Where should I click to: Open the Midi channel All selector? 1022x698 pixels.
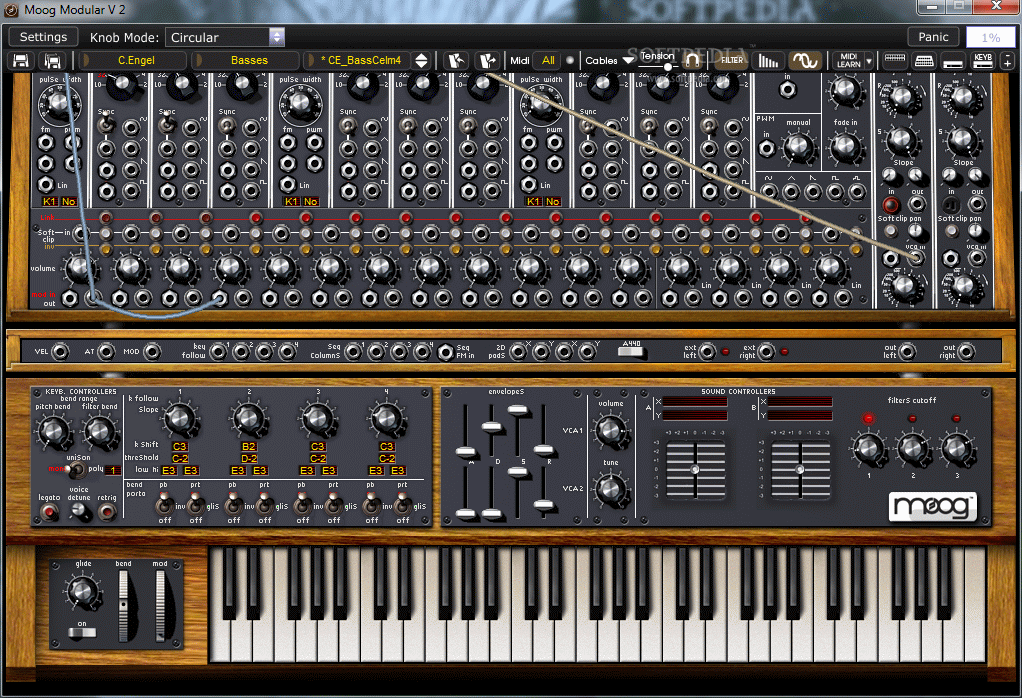(548, 60)
